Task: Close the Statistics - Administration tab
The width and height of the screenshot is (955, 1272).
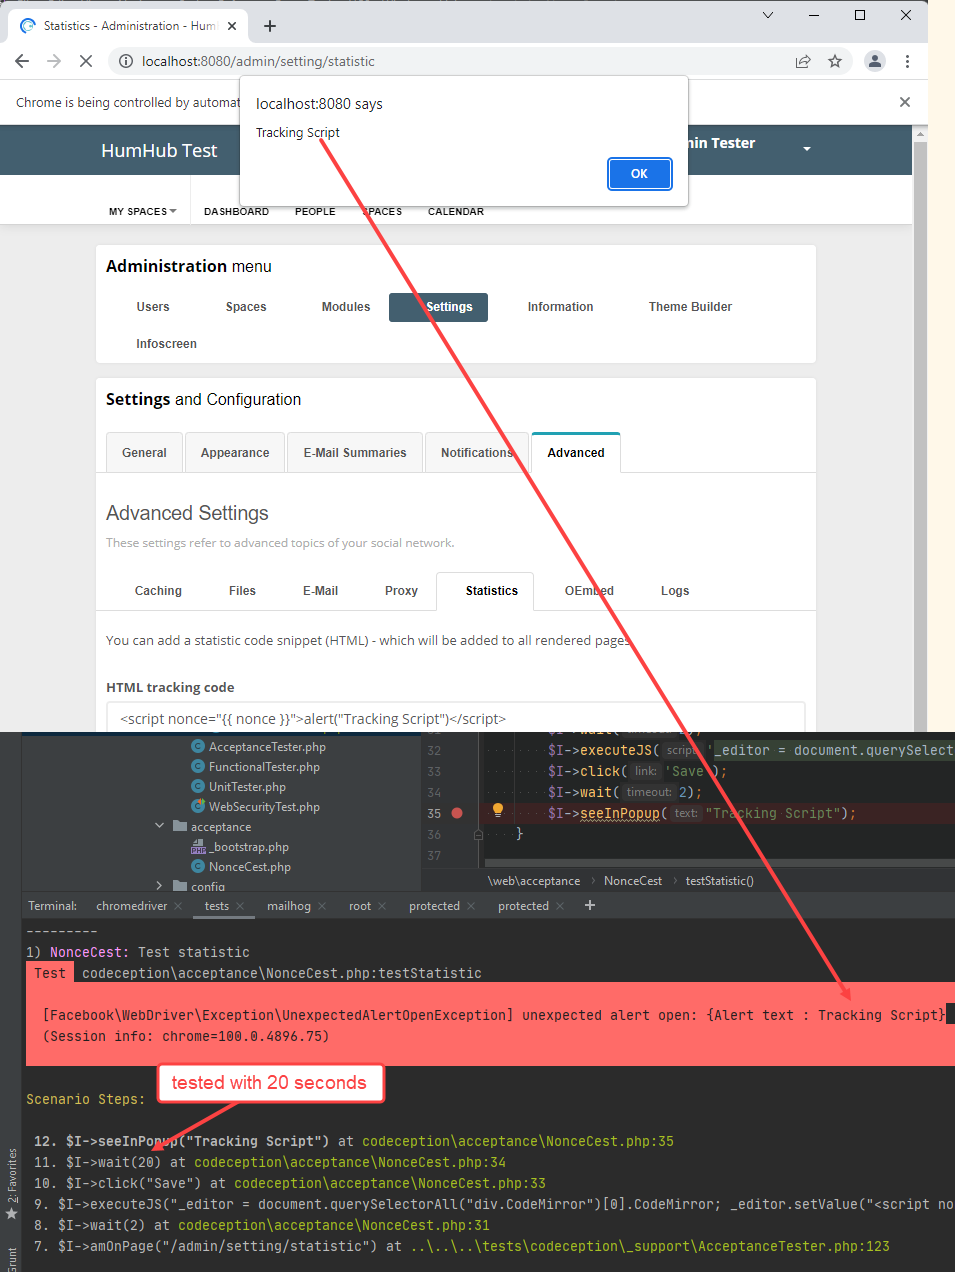Action: 232,26
